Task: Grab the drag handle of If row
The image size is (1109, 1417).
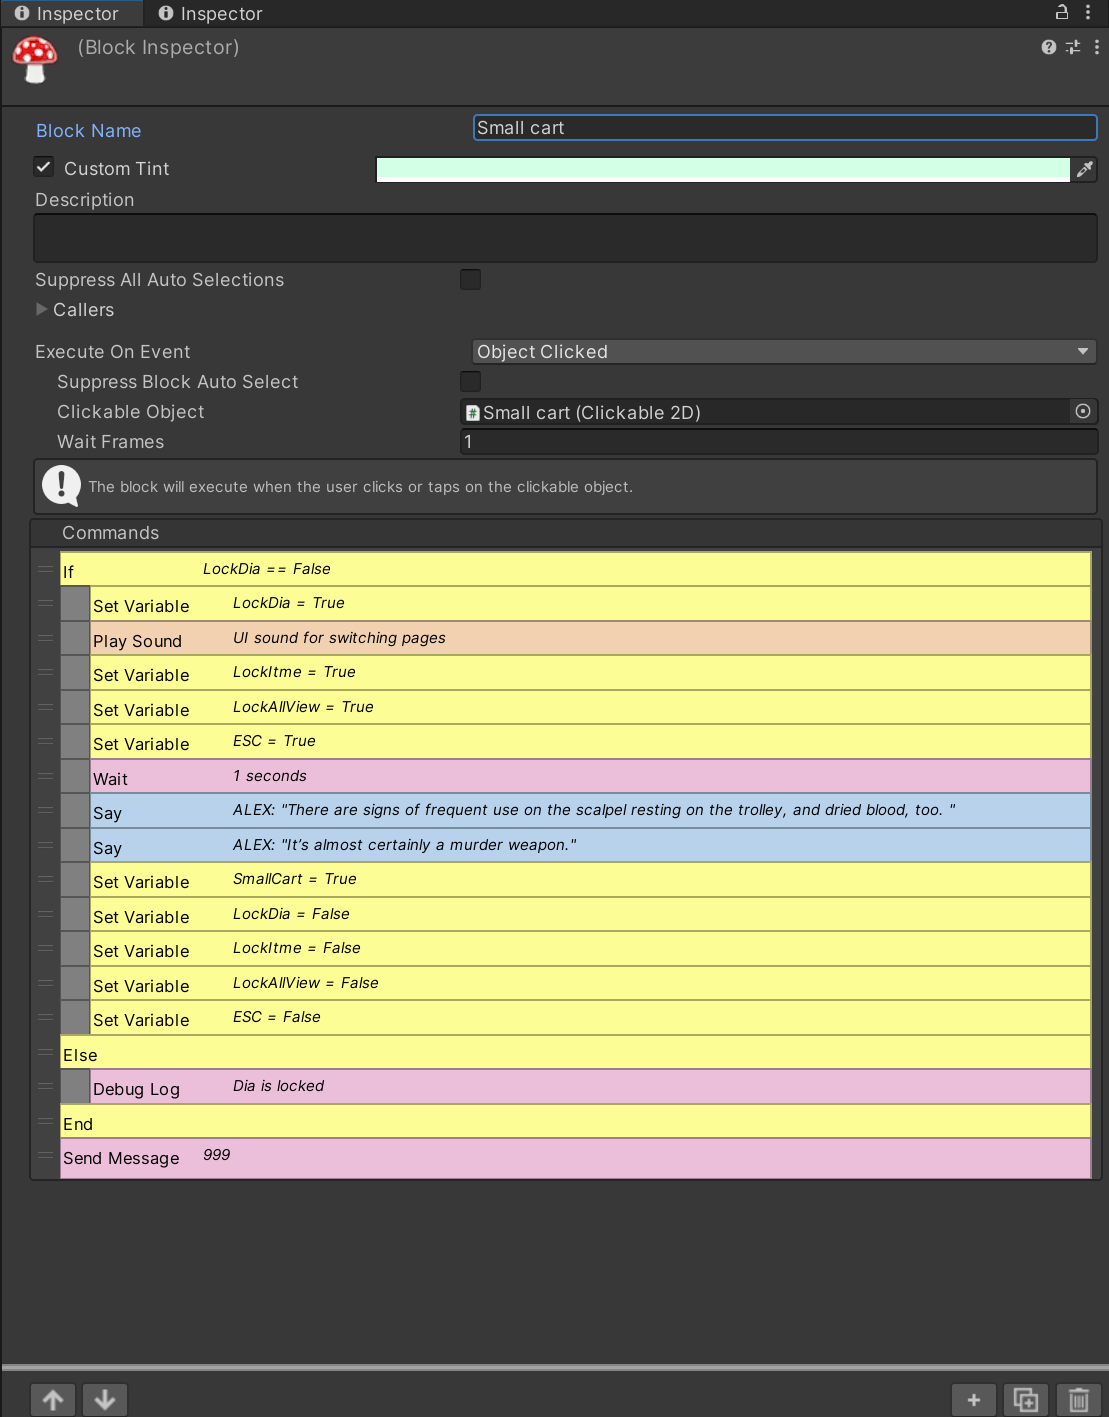Action: pos(45,569)
